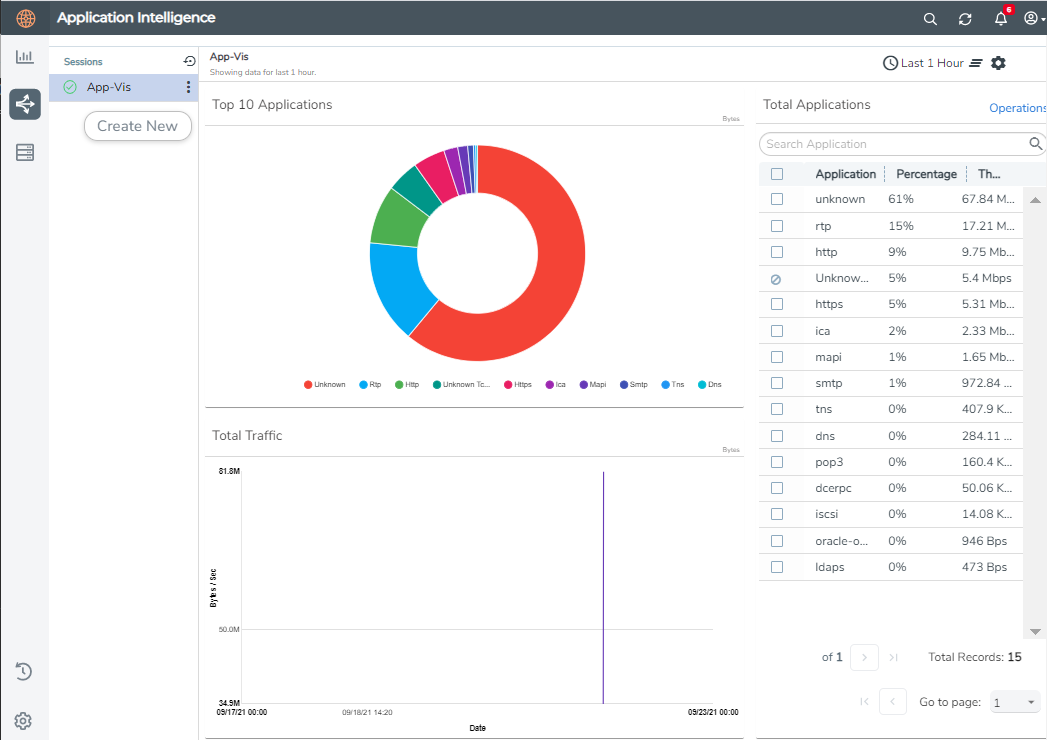Screen dimensions: 1047x740
Task: Toggle the Rtp blue legend swatch
Action: pos(363,385)
